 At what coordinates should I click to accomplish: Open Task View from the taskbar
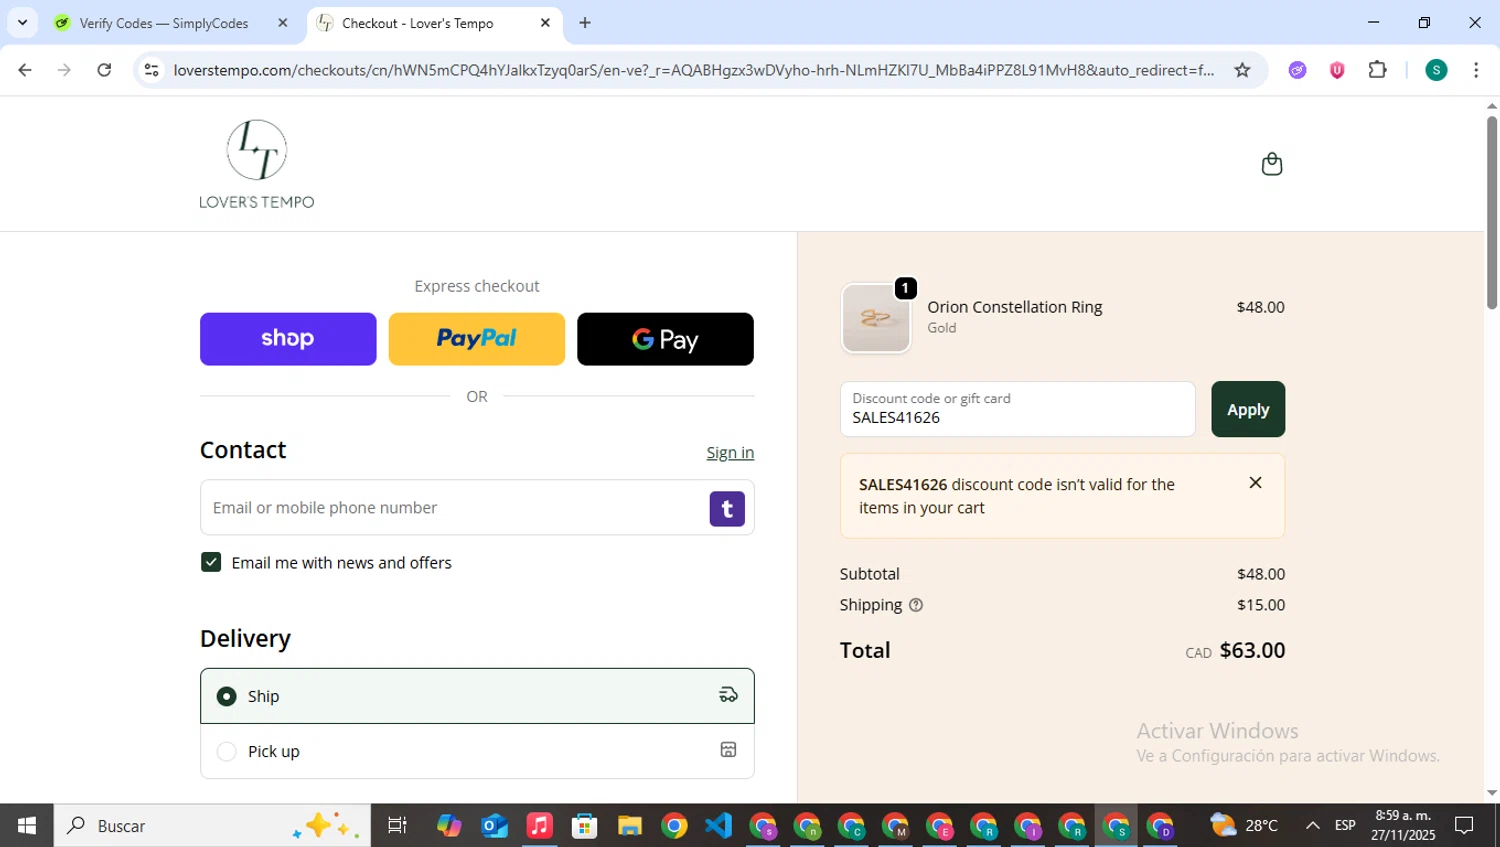(397, 826)
